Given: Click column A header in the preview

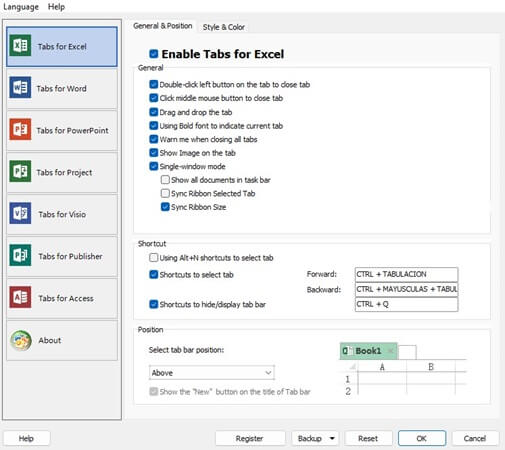Looking at the screenshot, I should [382, 367].
